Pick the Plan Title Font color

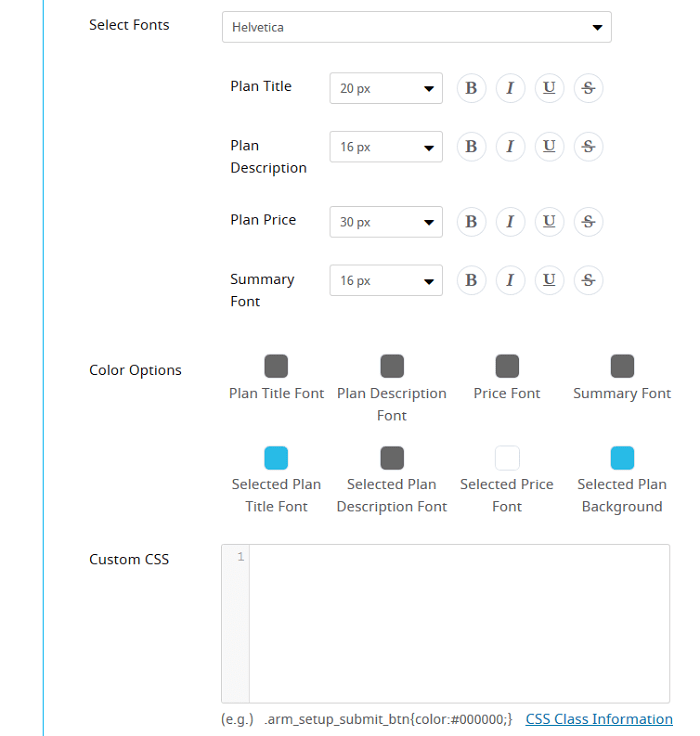pyautogui.click(x=276, y=366)
